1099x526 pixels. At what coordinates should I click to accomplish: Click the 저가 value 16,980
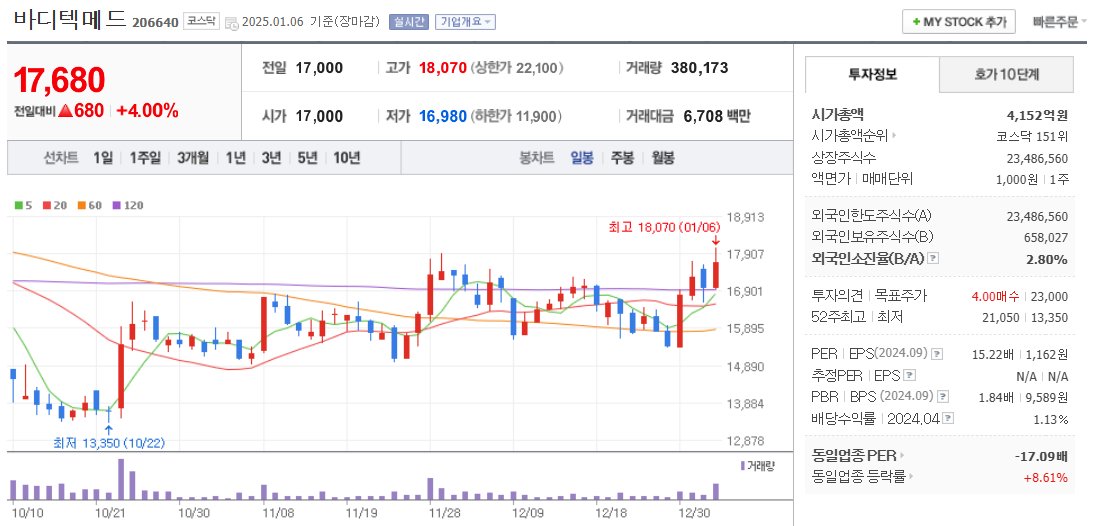(442, 116)
